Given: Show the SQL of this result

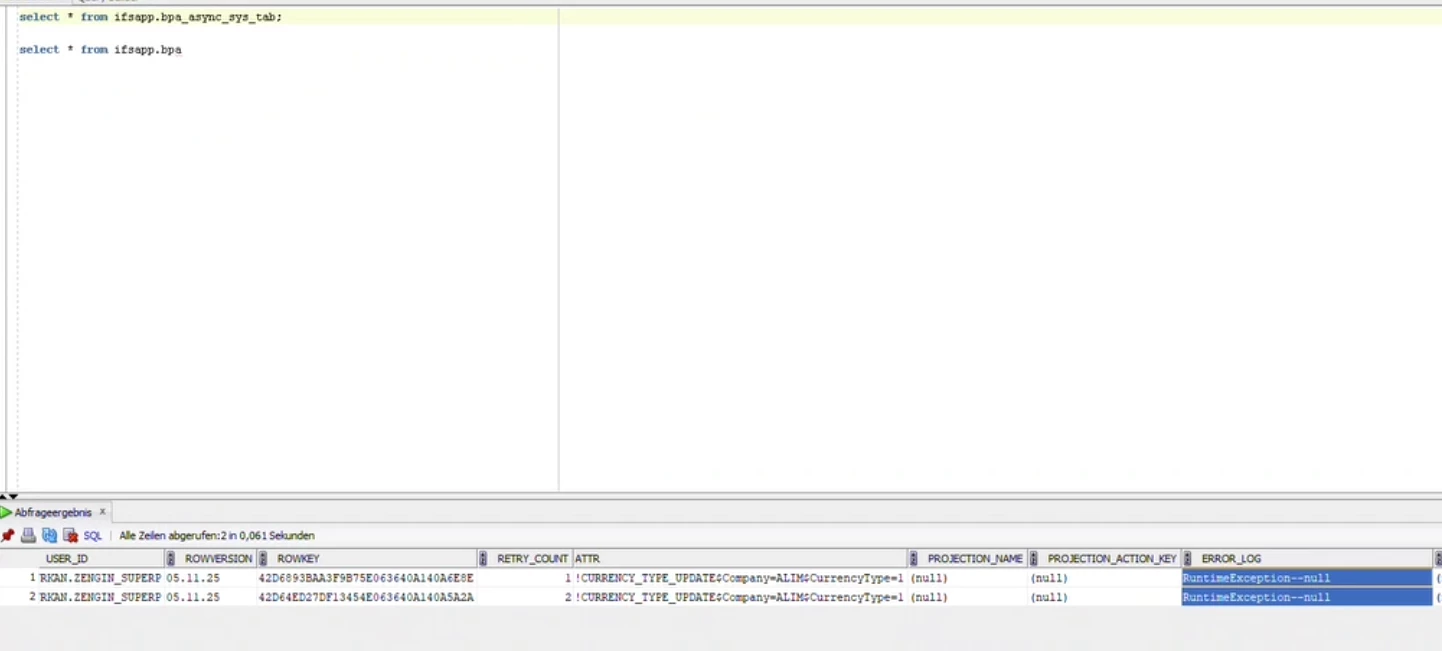Looking at the screenshot, I should tap(93, 536).
